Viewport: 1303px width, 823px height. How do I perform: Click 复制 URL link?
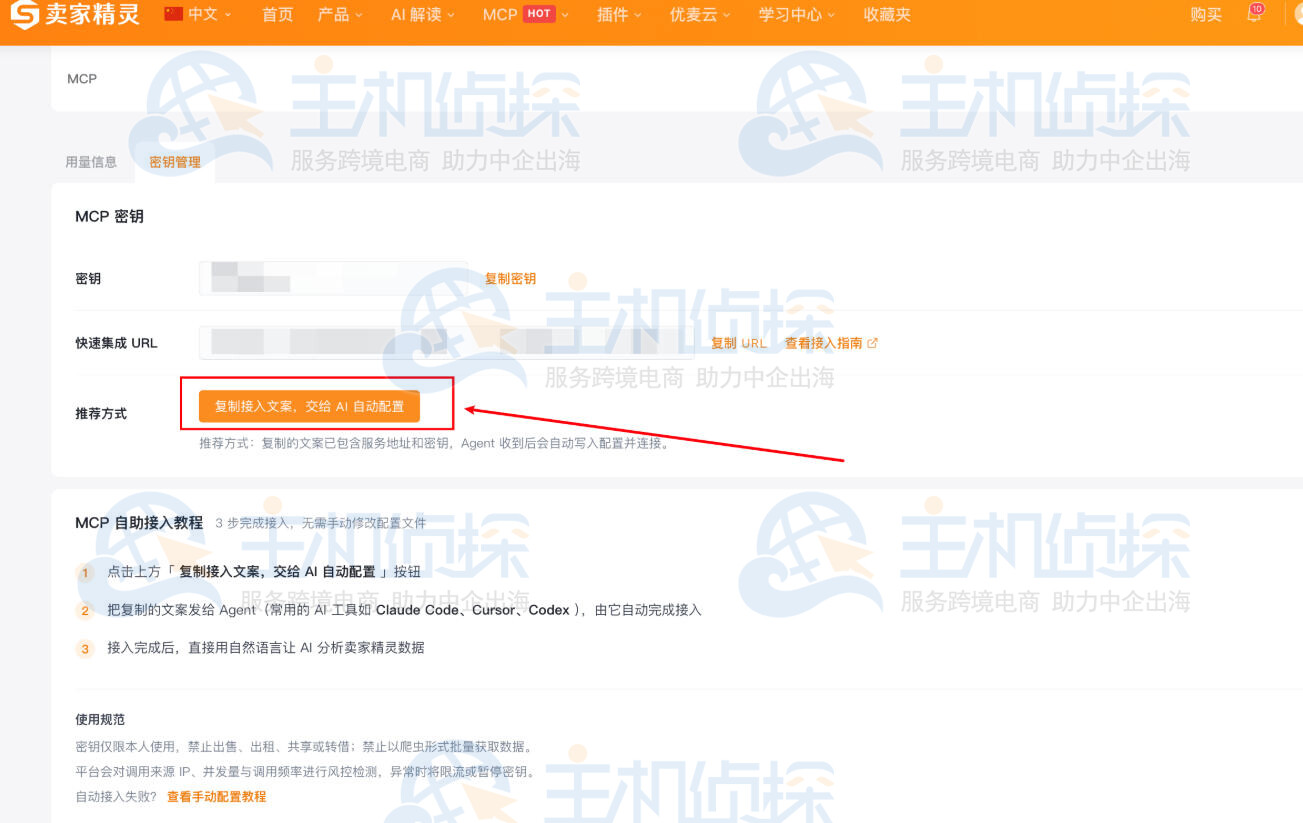tap(739, 343)
